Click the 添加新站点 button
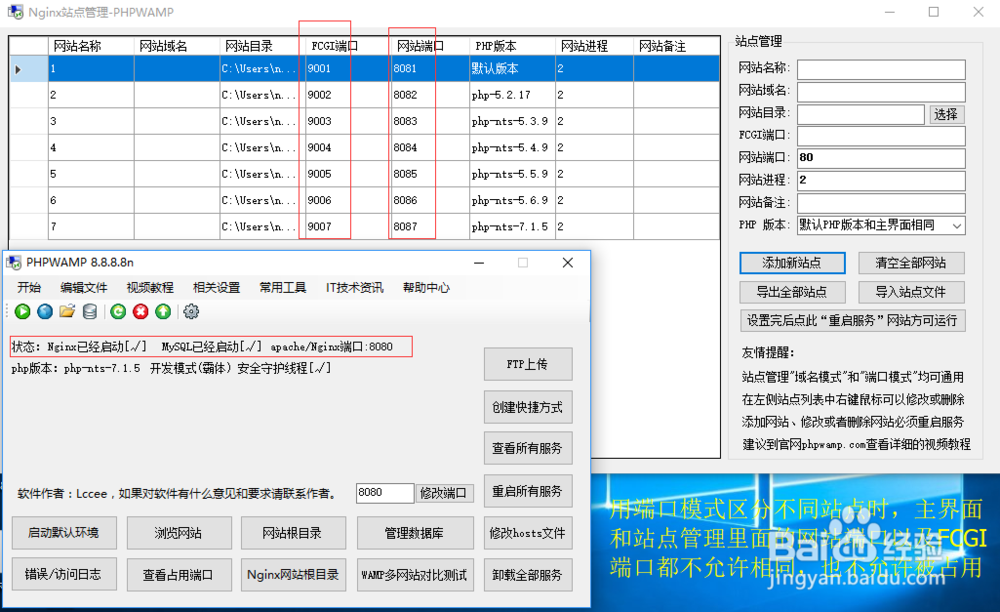The height and width of the screenshot is (612, 1000). [792, 263]
